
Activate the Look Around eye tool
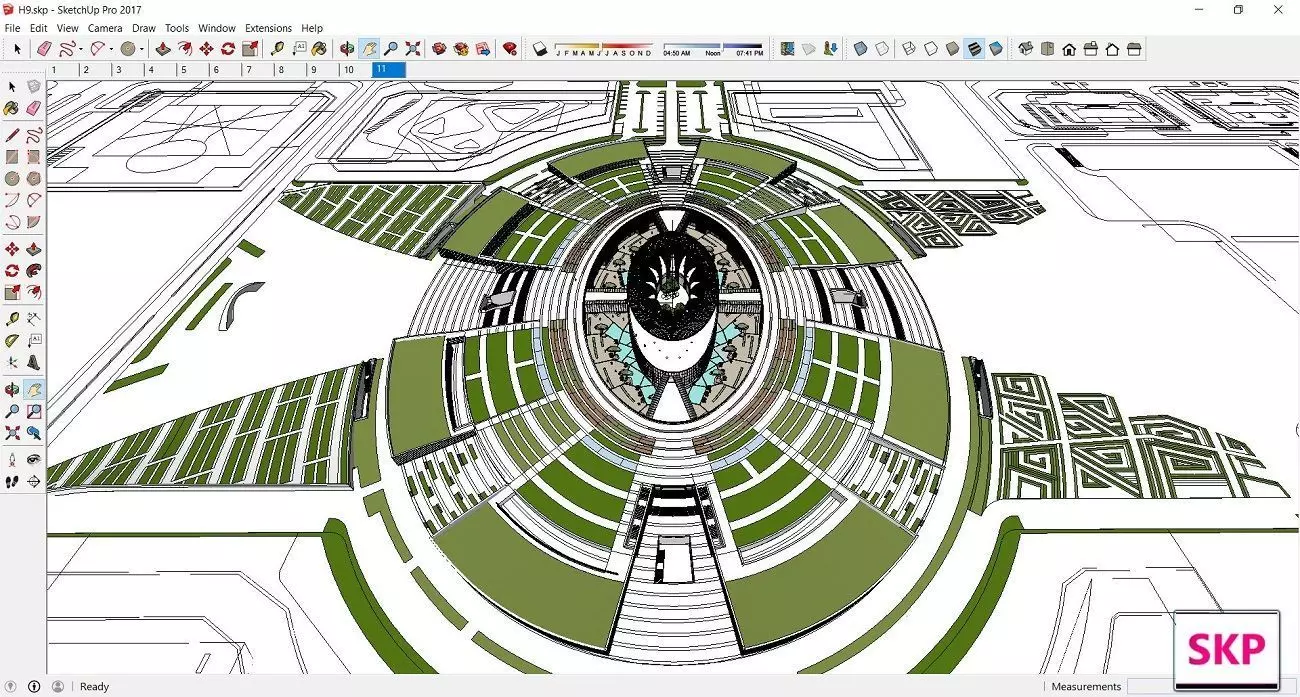tap(34, 459)
